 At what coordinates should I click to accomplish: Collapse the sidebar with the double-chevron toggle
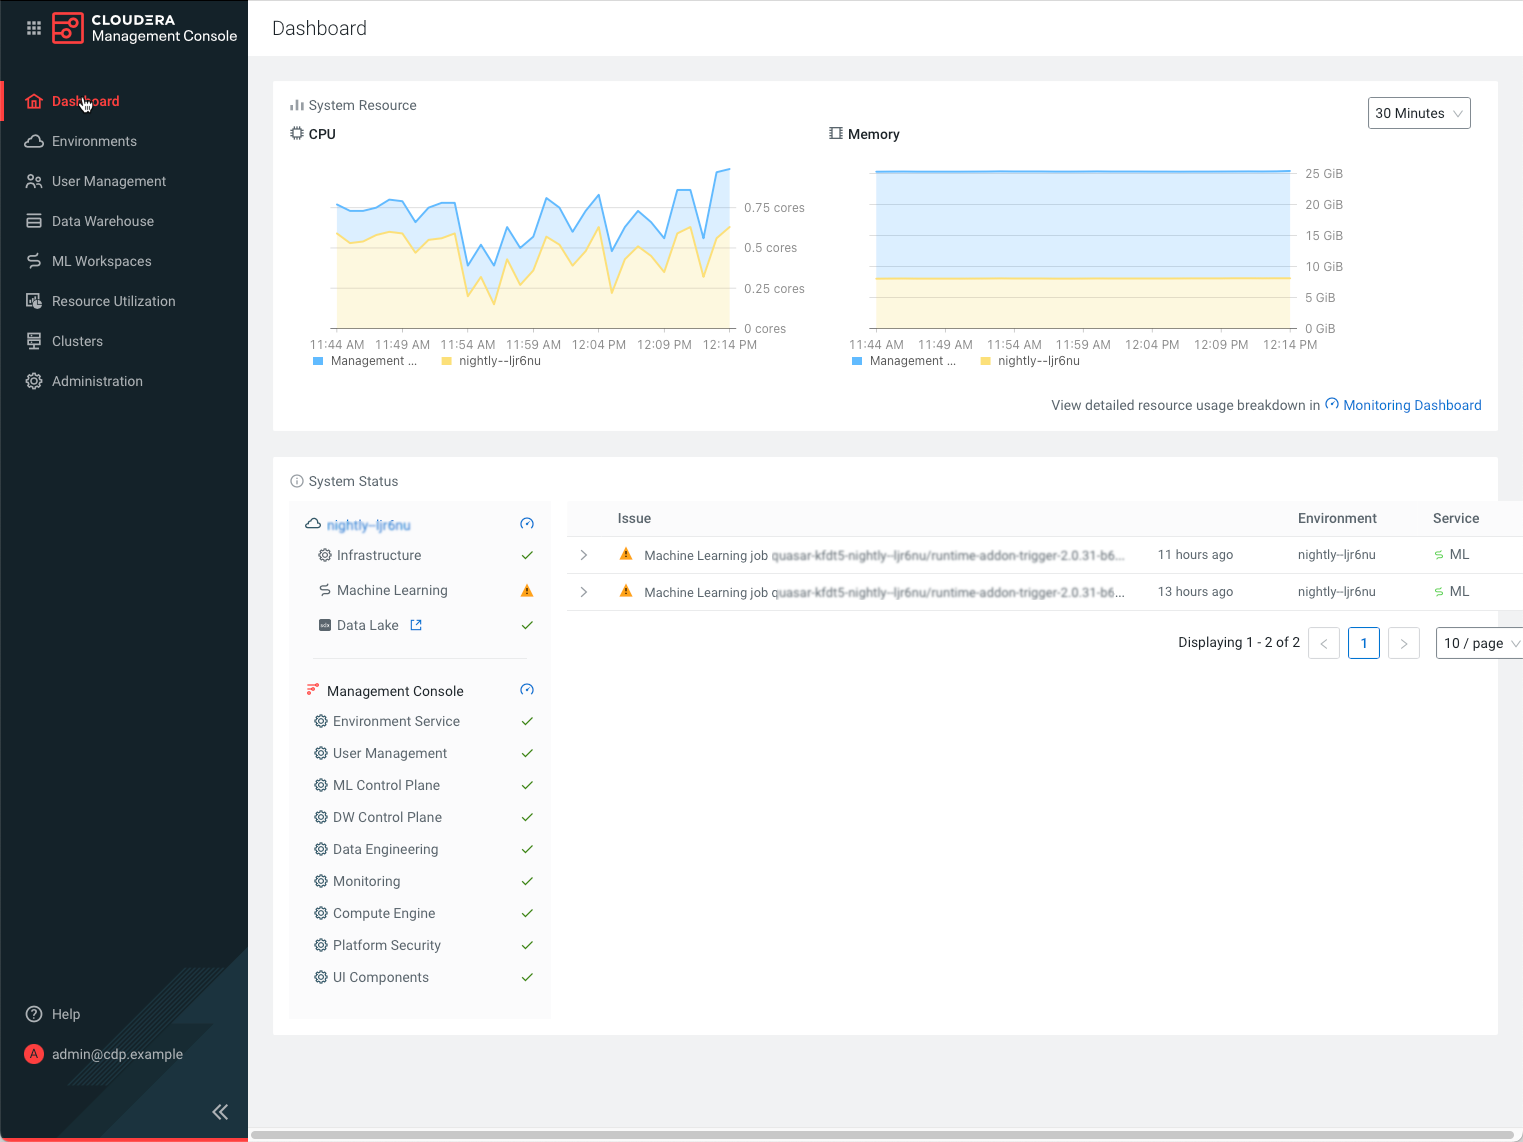pyautogui.click(x=220, y=1111)
